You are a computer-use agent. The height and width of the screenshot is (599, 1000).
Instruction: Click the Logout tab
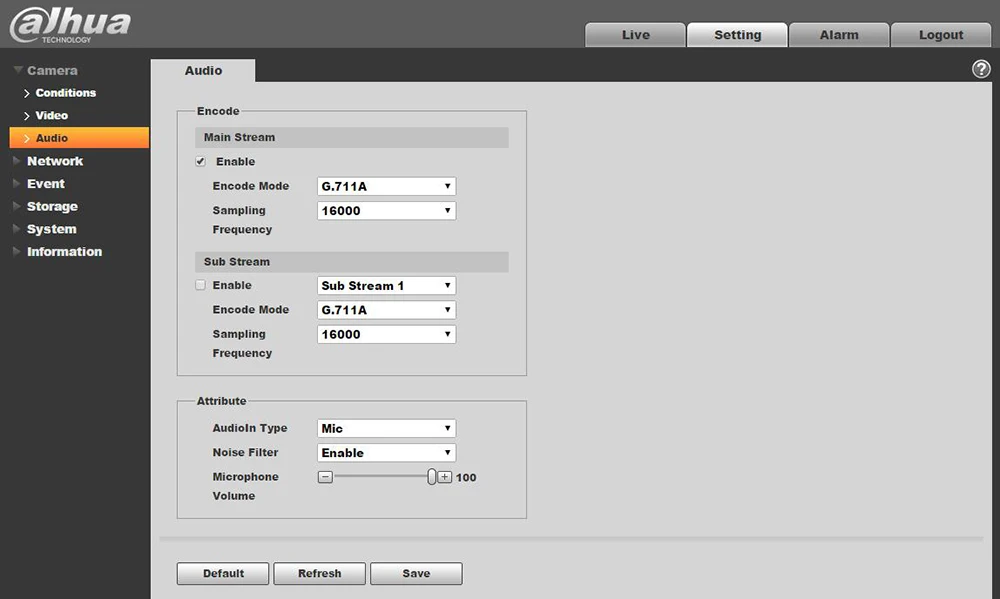coord(941,35)
